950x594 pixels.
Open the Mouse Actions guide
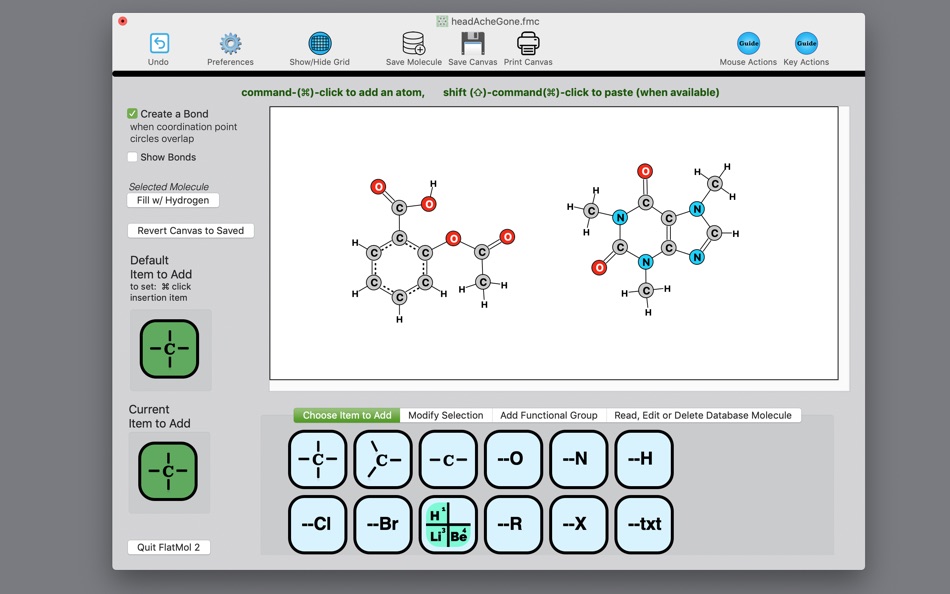tap(746, 44)
